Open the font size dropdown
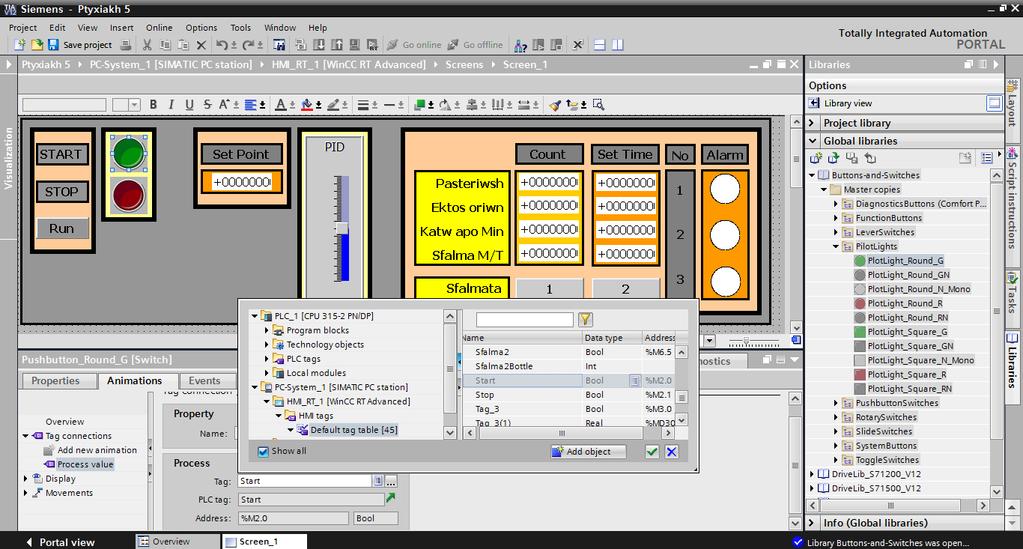Viewport: 1023px width, 549px height. pos(134,104)
